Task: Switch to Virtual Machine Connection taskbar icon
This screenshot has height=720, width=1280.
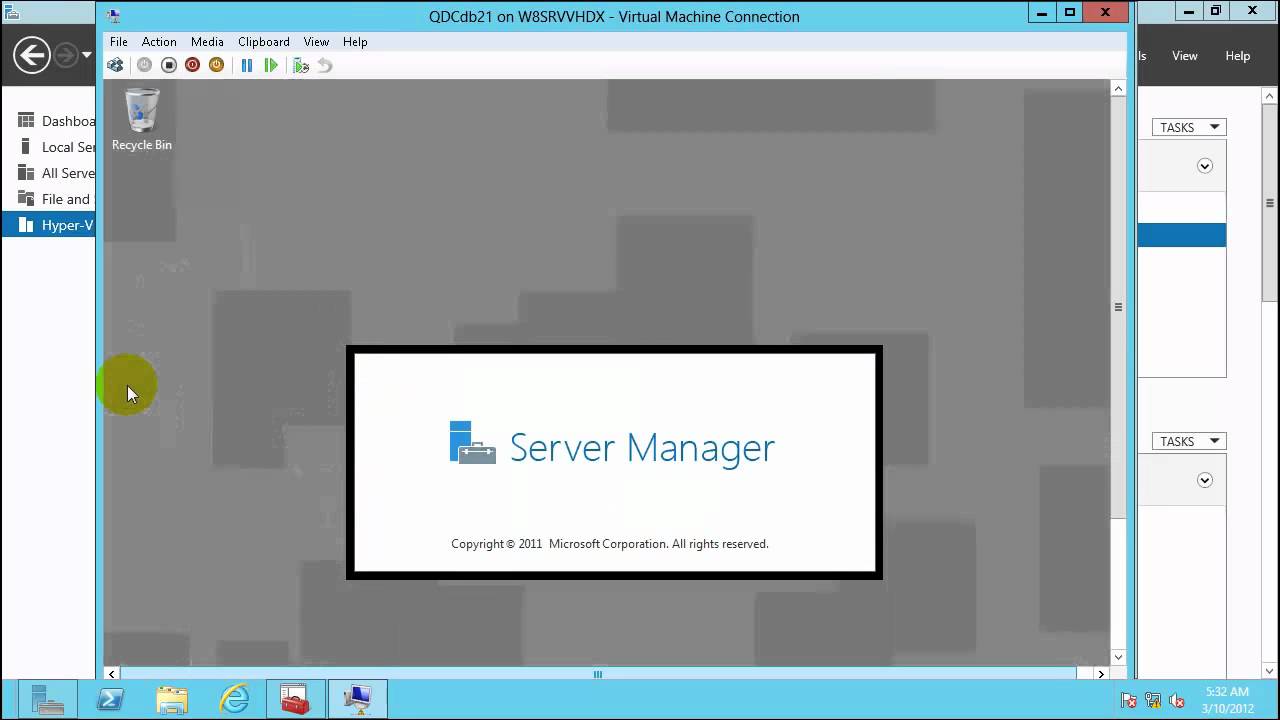Action: (357, 700)
